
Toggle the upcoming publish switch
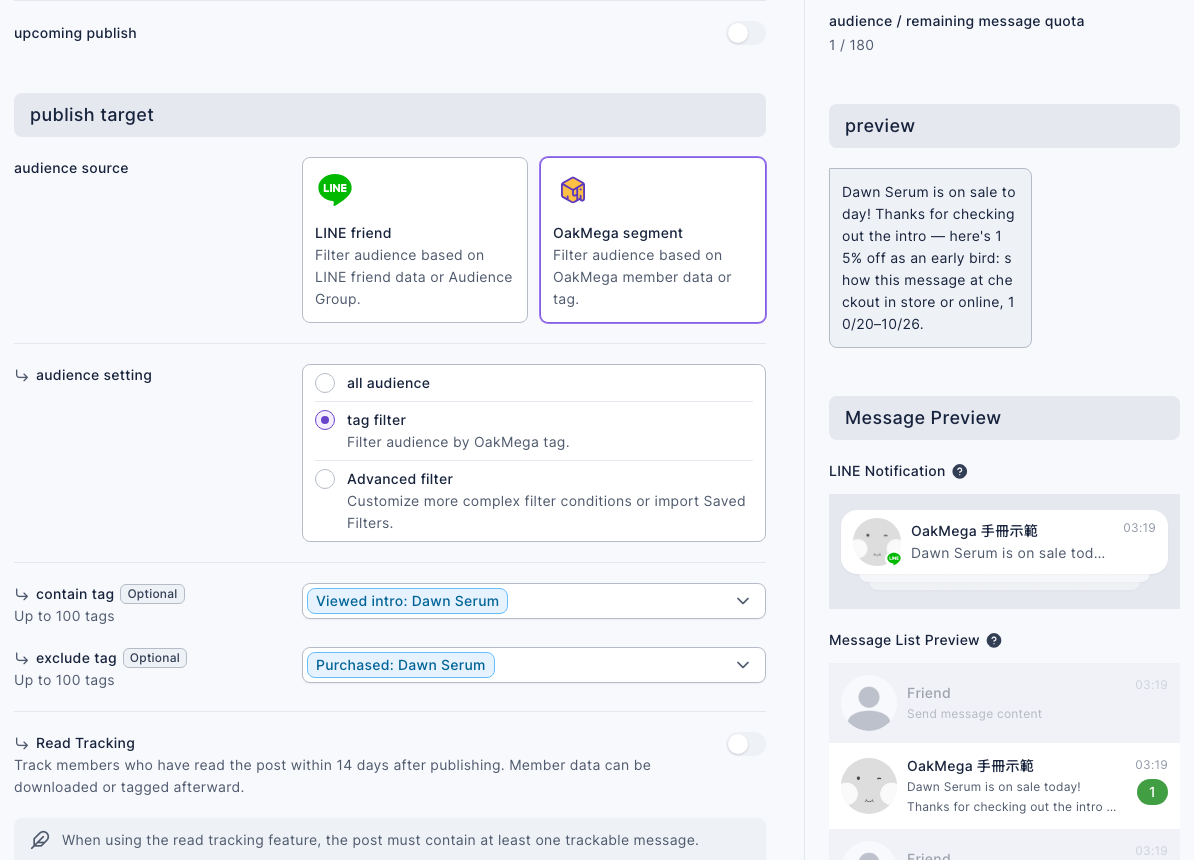coord(745,33)
